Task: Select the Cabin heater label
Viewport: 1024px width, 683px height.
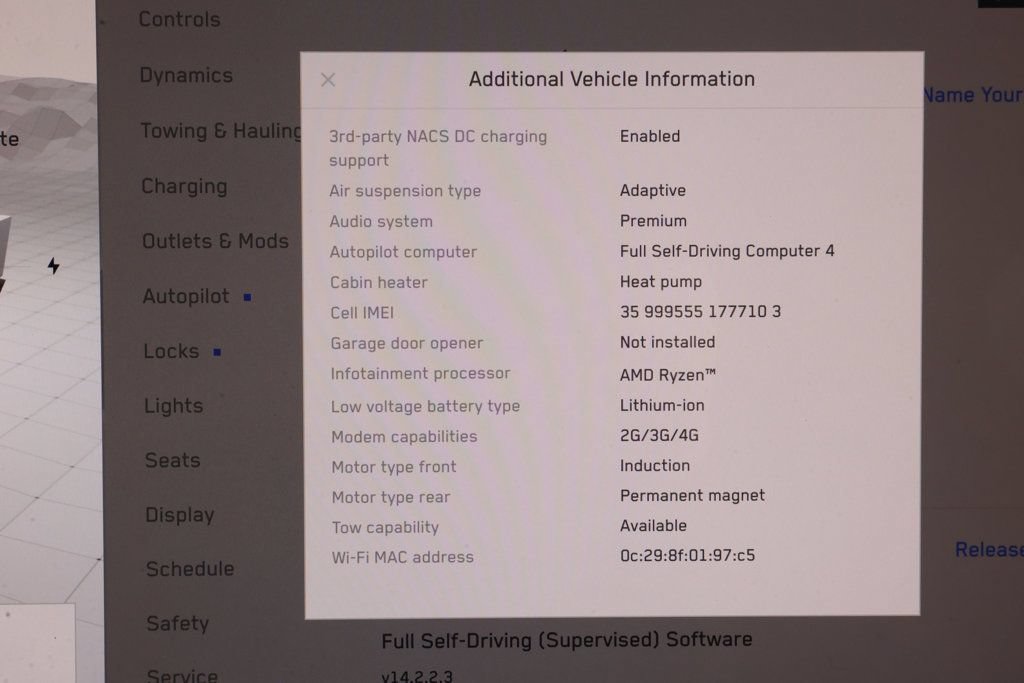Action: [379, 282]
